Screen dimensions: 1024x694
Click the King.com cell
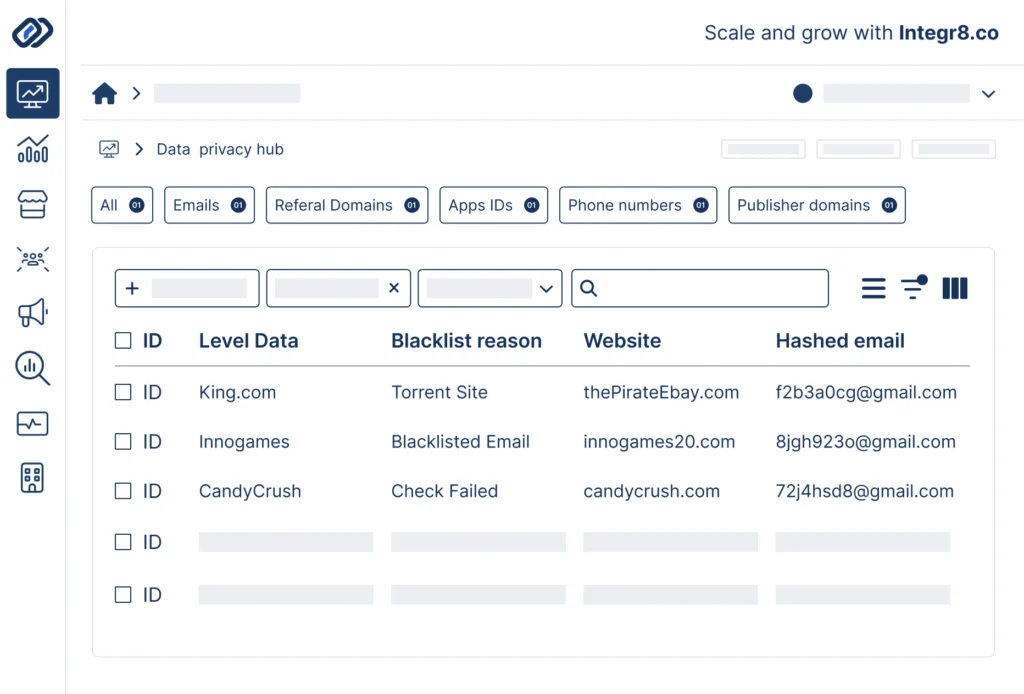[x=238, y=392]
